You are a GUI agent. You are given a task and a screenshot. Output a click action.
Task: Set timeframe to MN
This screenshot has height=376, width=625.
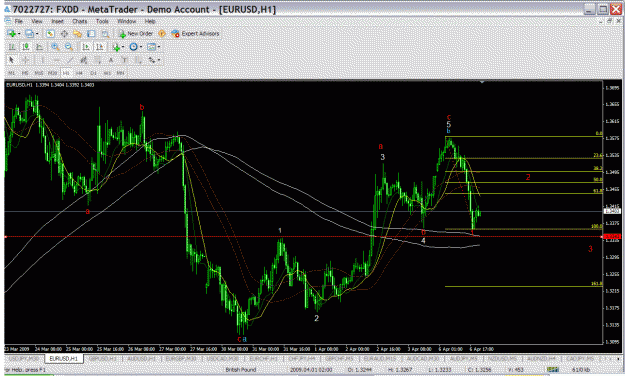(120, 73)
